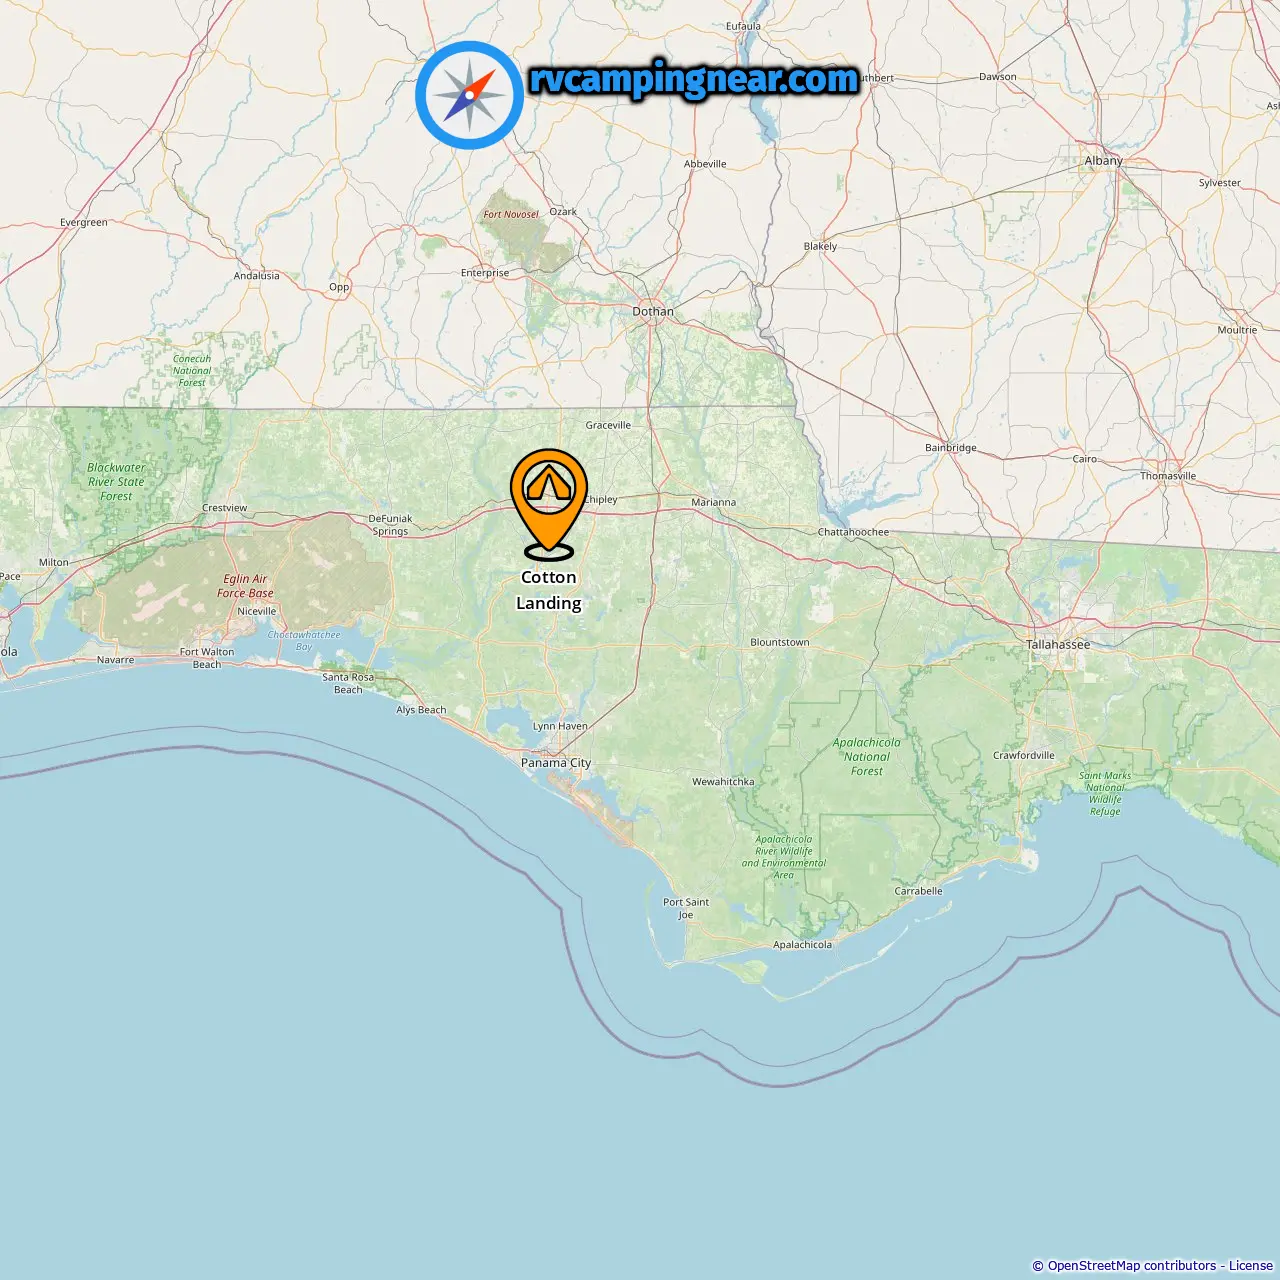Image resolution: width=1280 pixels, height=1280 pixels.
Task: Select the Apalachicola National Forest label
Action: pos(867,756)
